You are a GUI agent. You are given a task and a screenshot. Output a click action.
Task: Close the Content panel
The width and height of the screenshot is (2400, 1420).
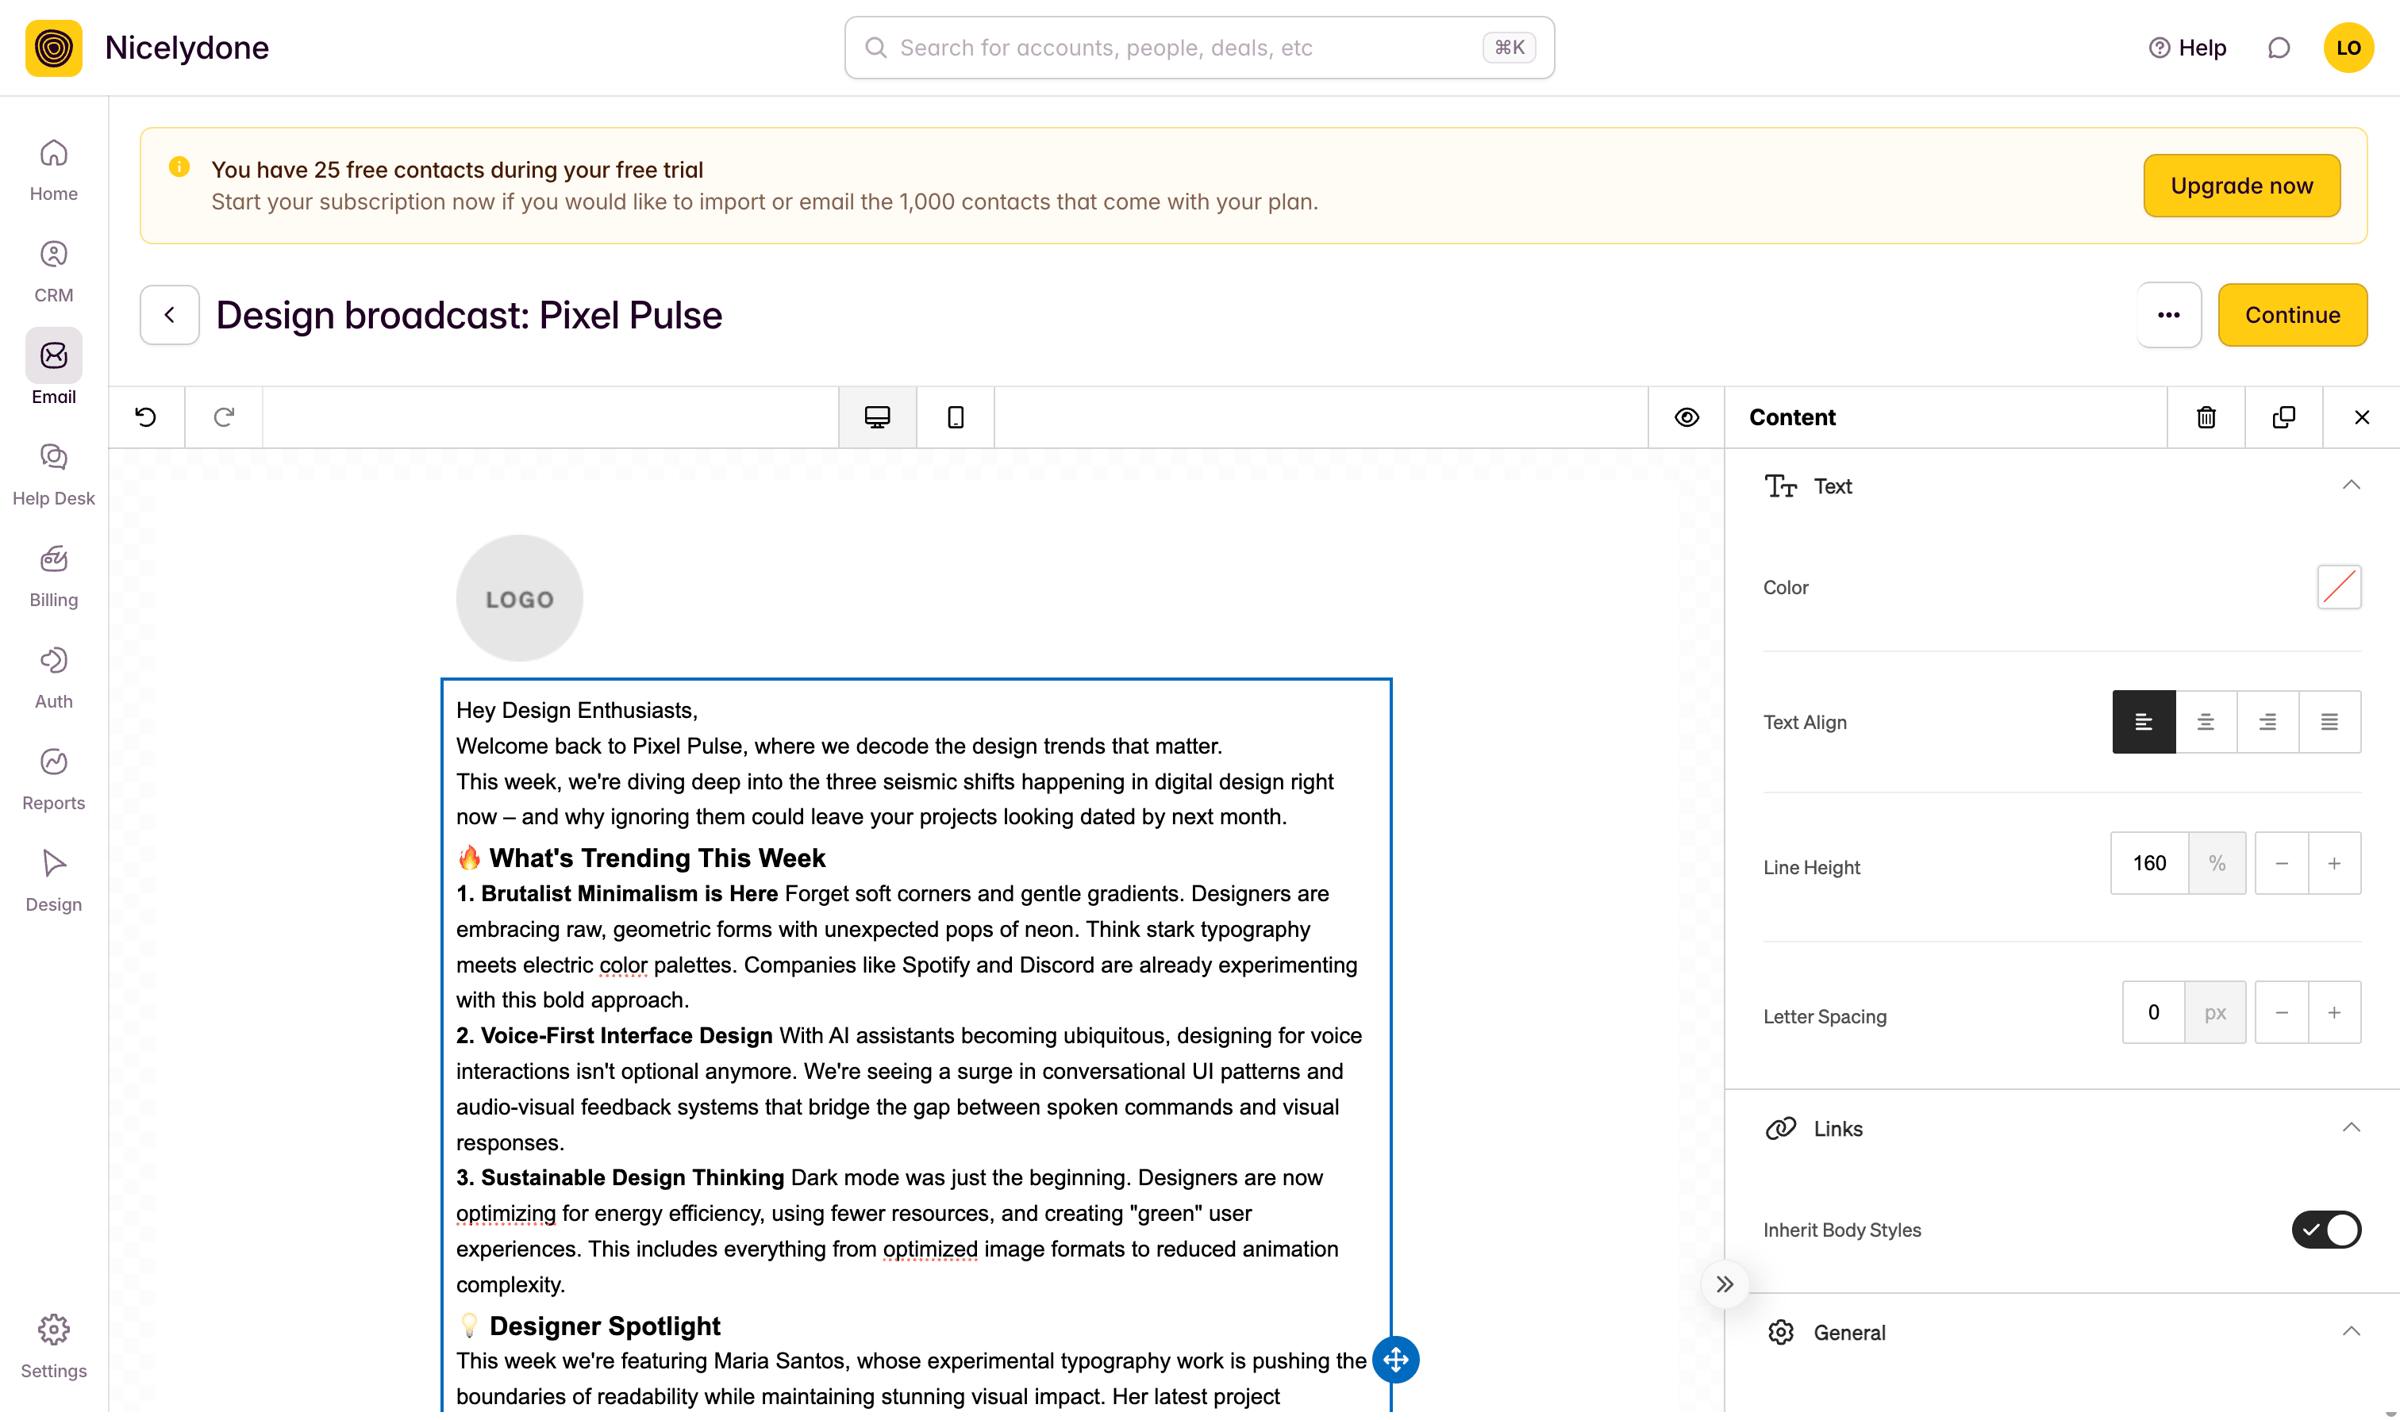click(x=2362, y=417)
